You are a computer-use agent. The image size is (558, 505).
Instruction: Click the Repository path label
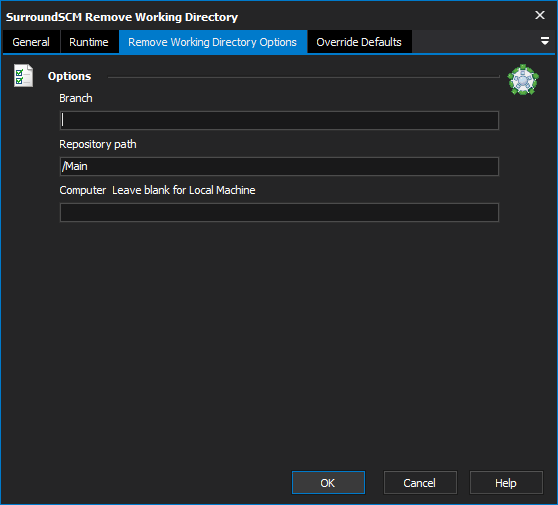pos(98,144)
